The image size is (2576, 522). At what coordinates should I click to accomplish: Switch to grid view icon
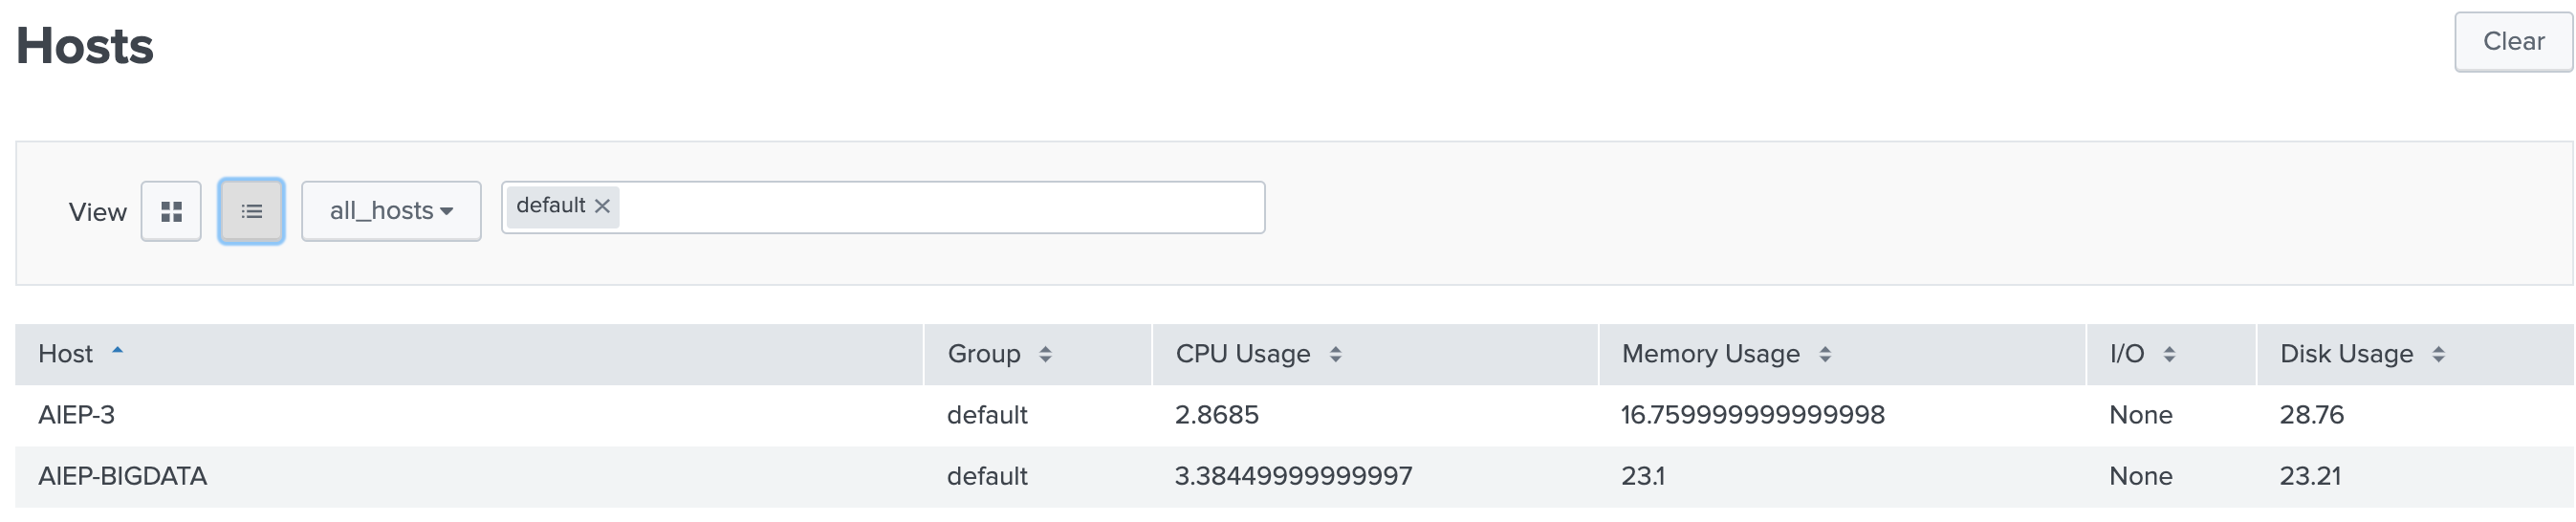click(x=171, y=211)
